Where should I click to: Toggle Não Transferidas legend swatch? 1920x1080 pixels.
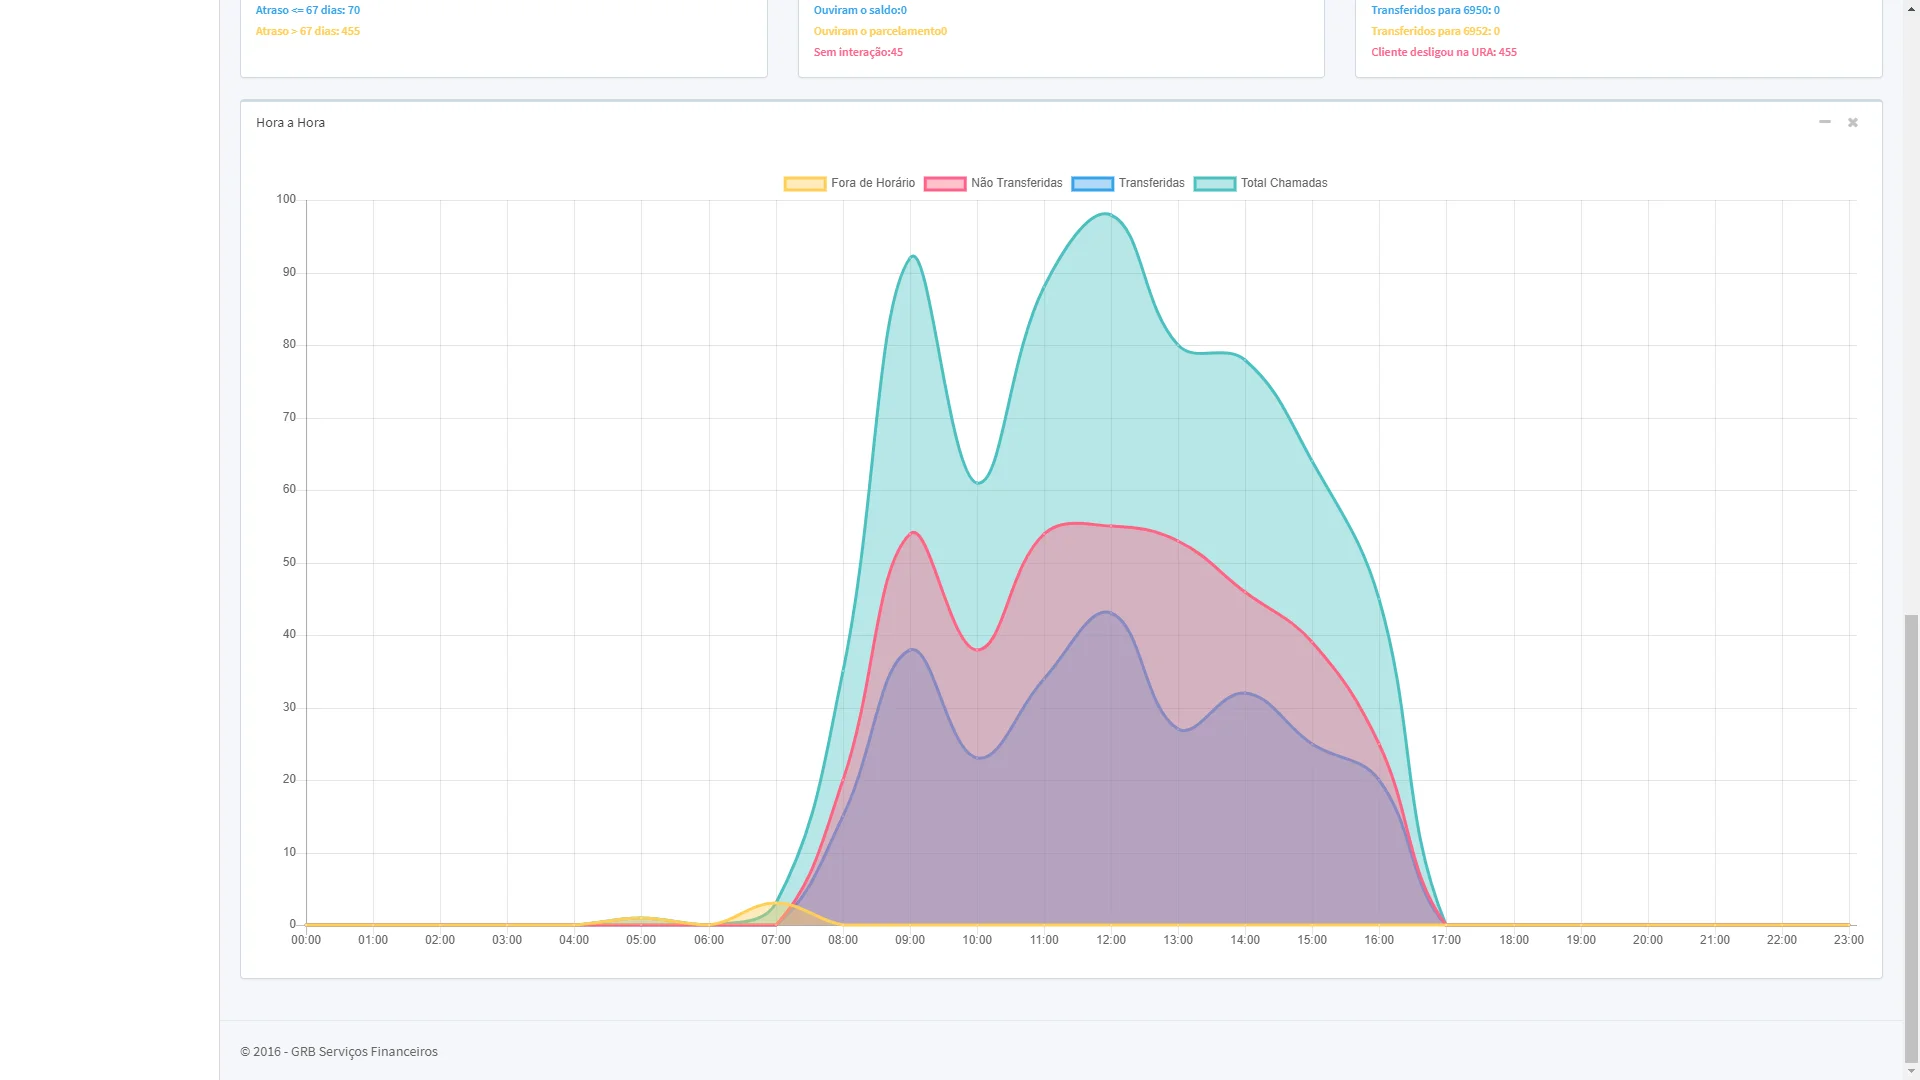pos(944,184)
